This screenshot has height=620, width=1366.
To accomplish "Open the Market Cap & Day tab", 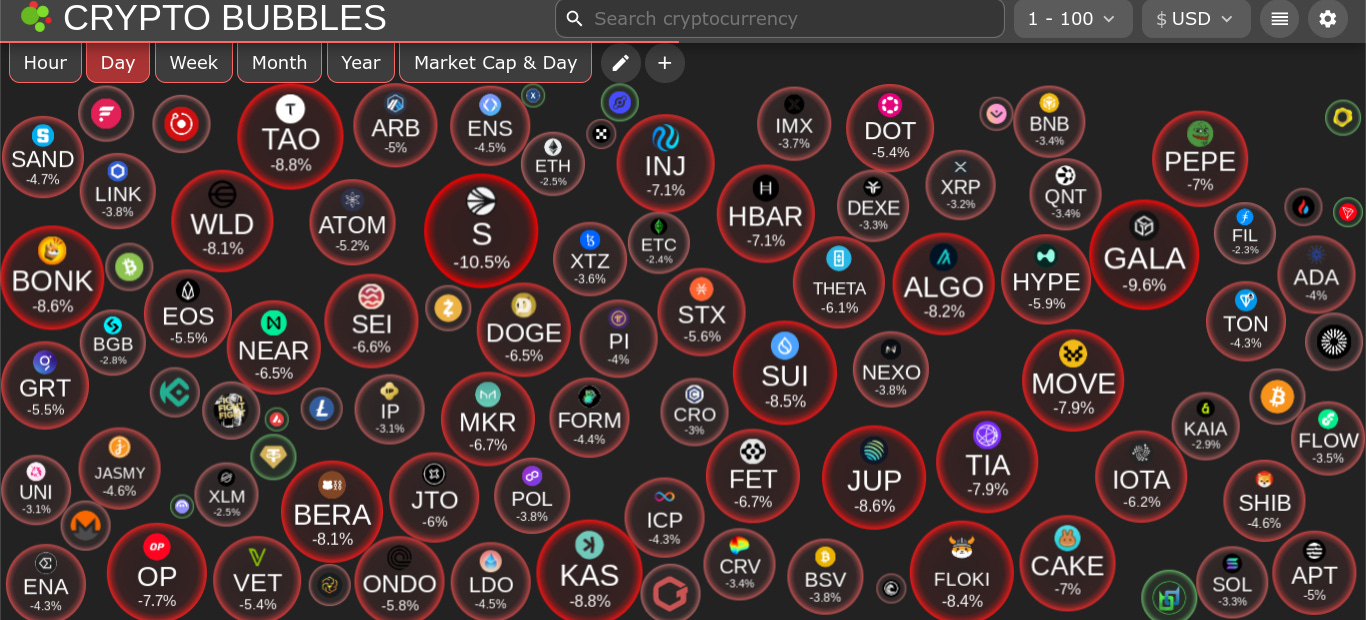I will tap(495, 63).
